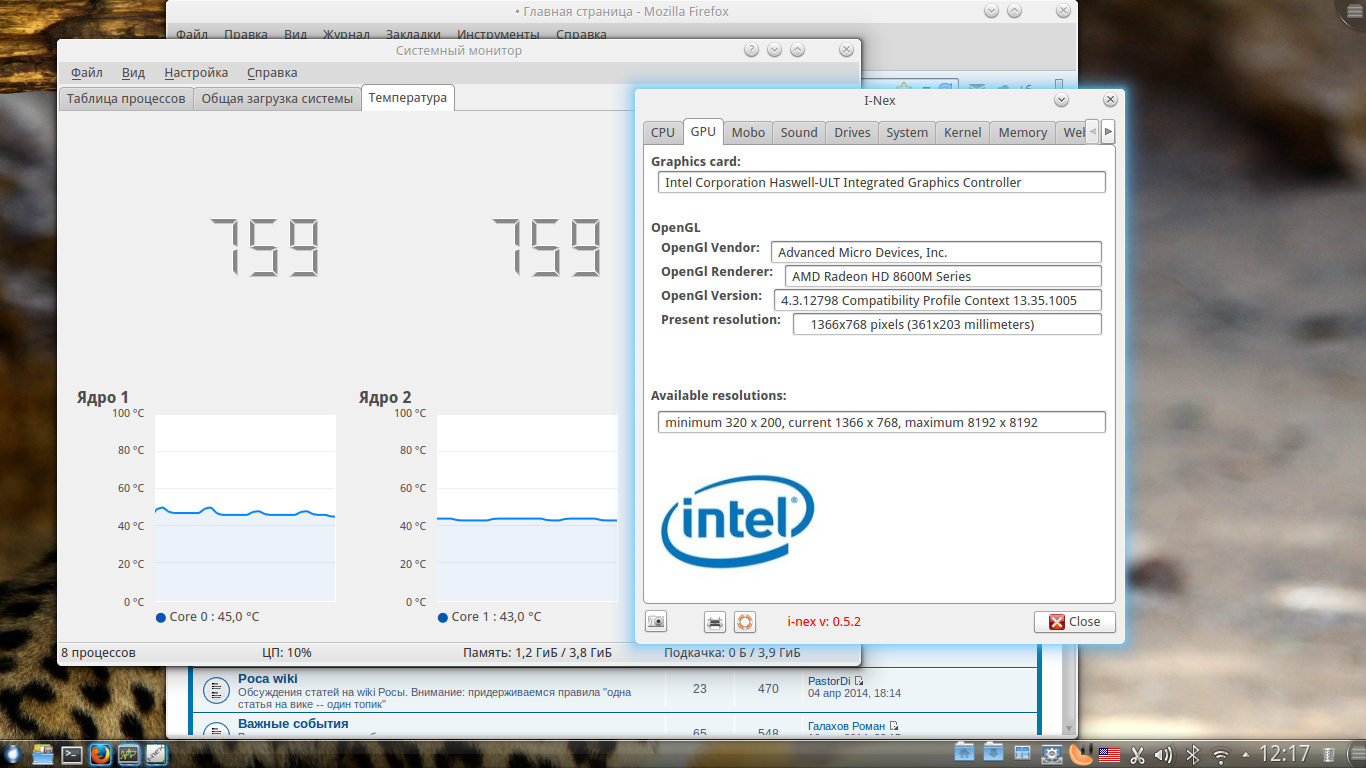This screenshot has height=768, width=1366.
Task: Switch to the Memory tab in I-Nex
Action: point(1023,132)
